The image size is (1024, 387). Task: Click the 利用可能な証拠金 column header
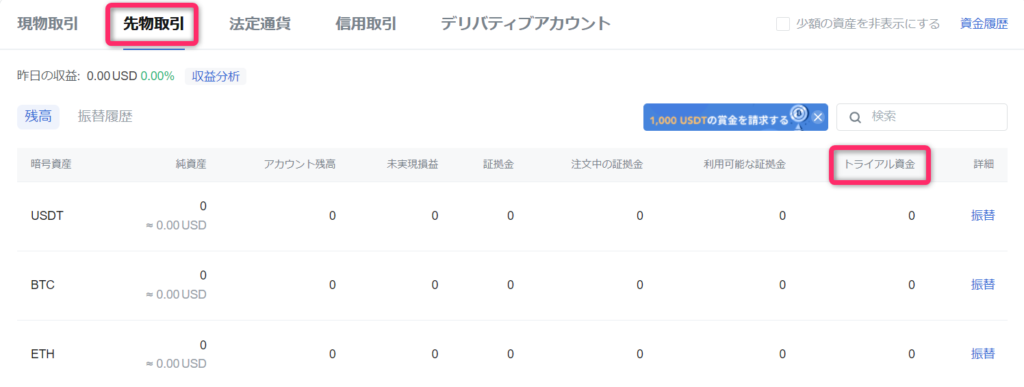tap(744, 164)
